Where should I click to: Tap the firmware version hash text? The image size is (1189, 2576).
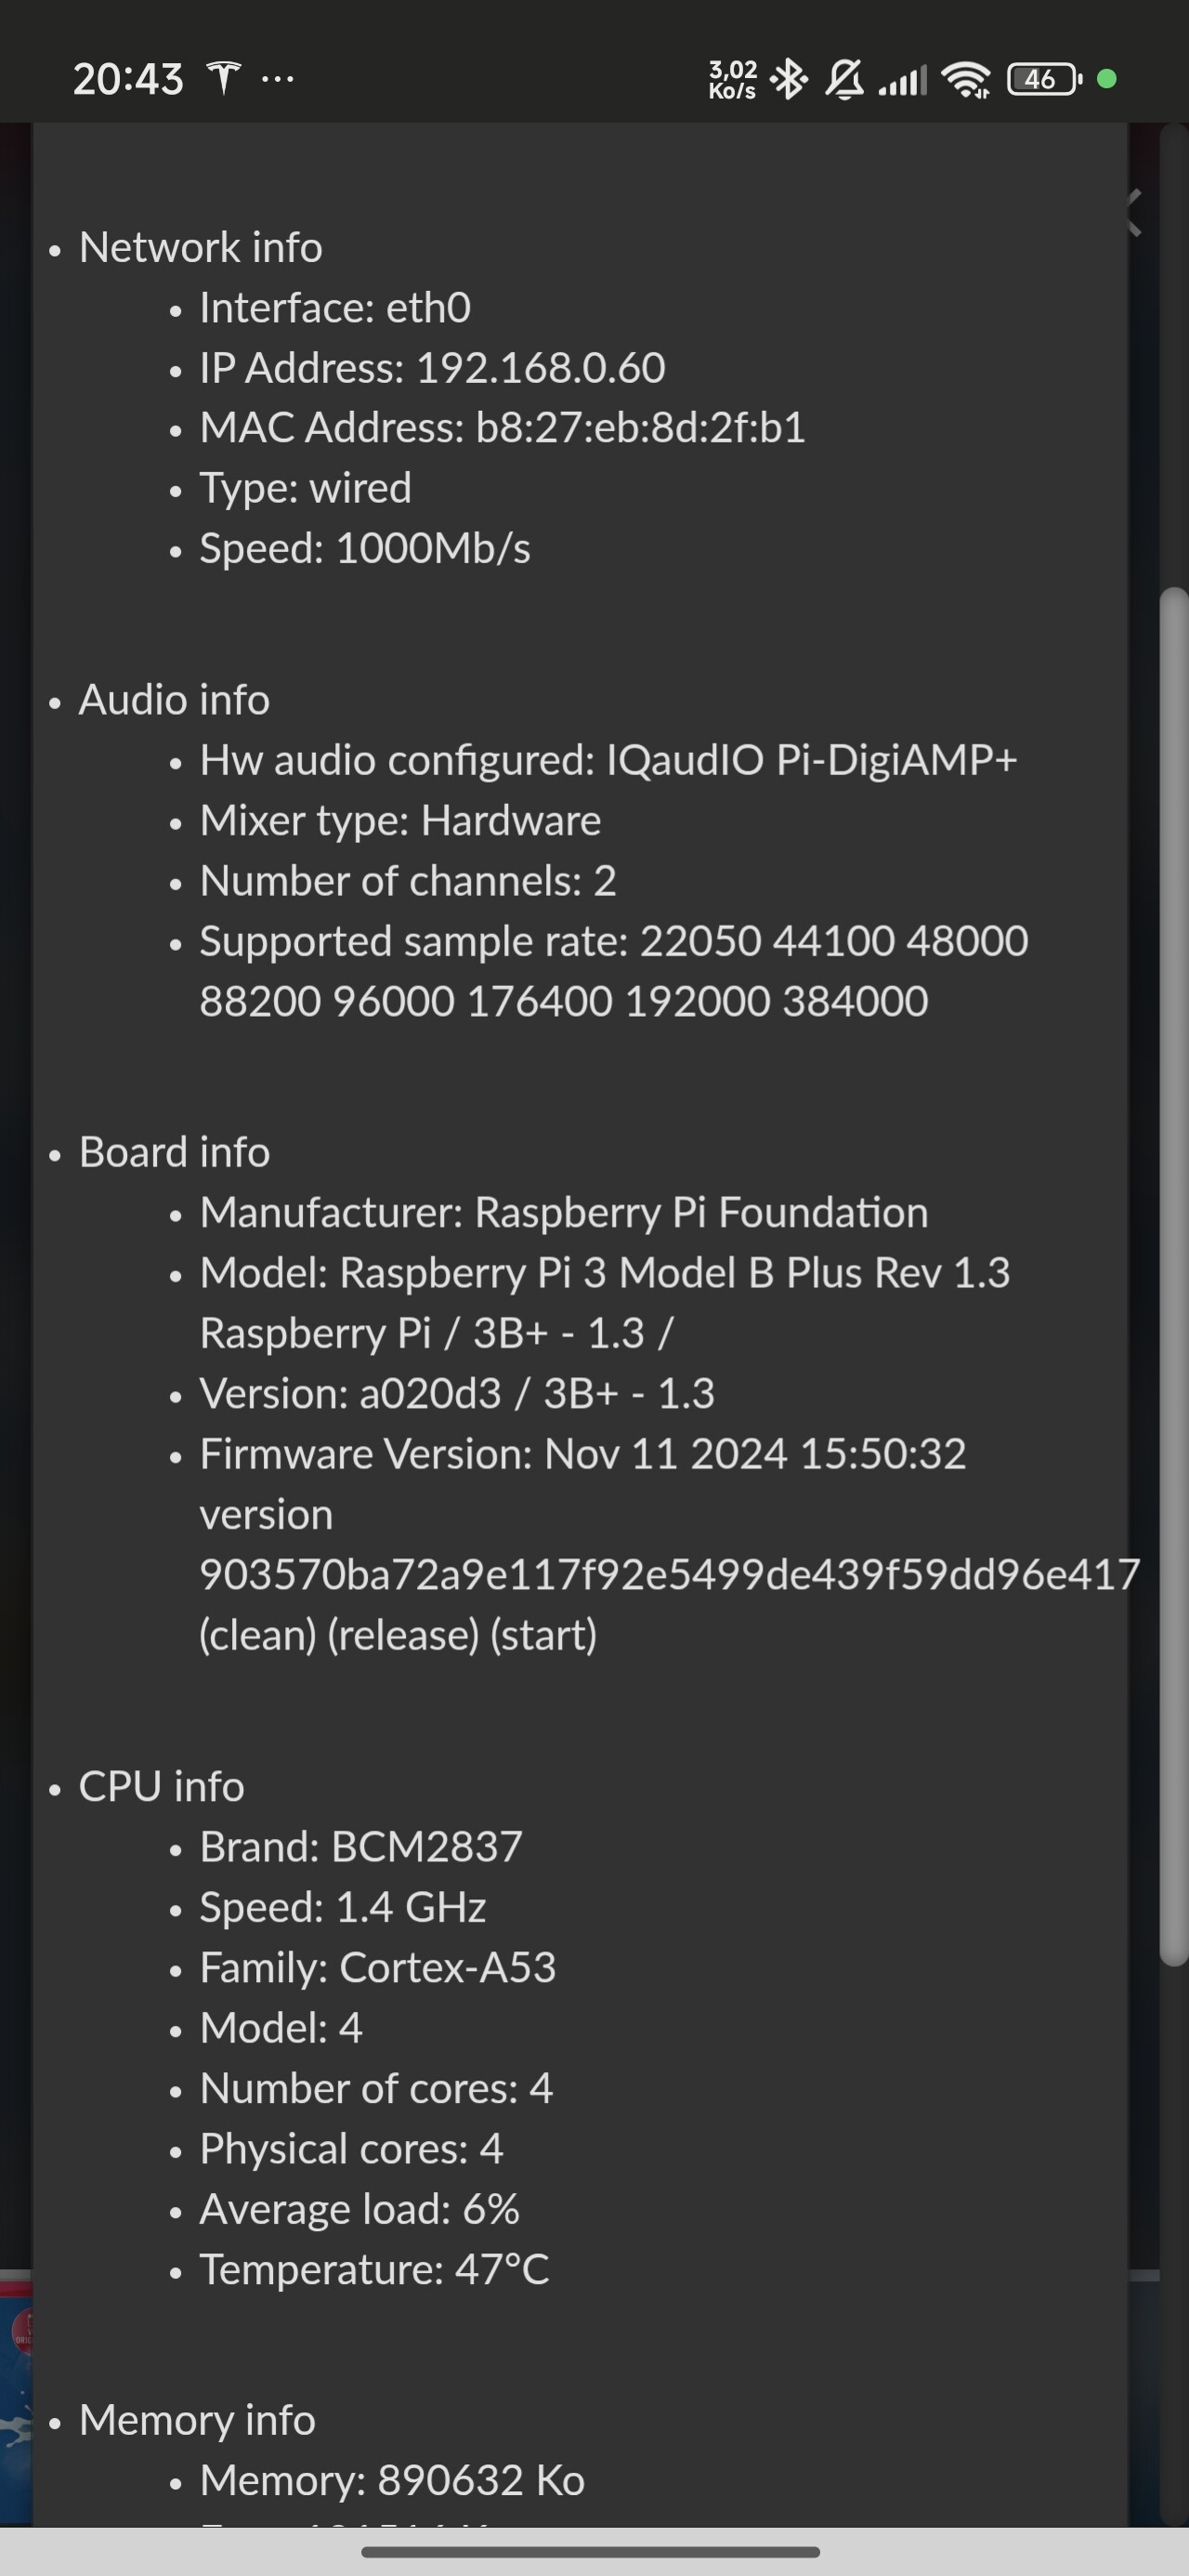pos(669,1574)
